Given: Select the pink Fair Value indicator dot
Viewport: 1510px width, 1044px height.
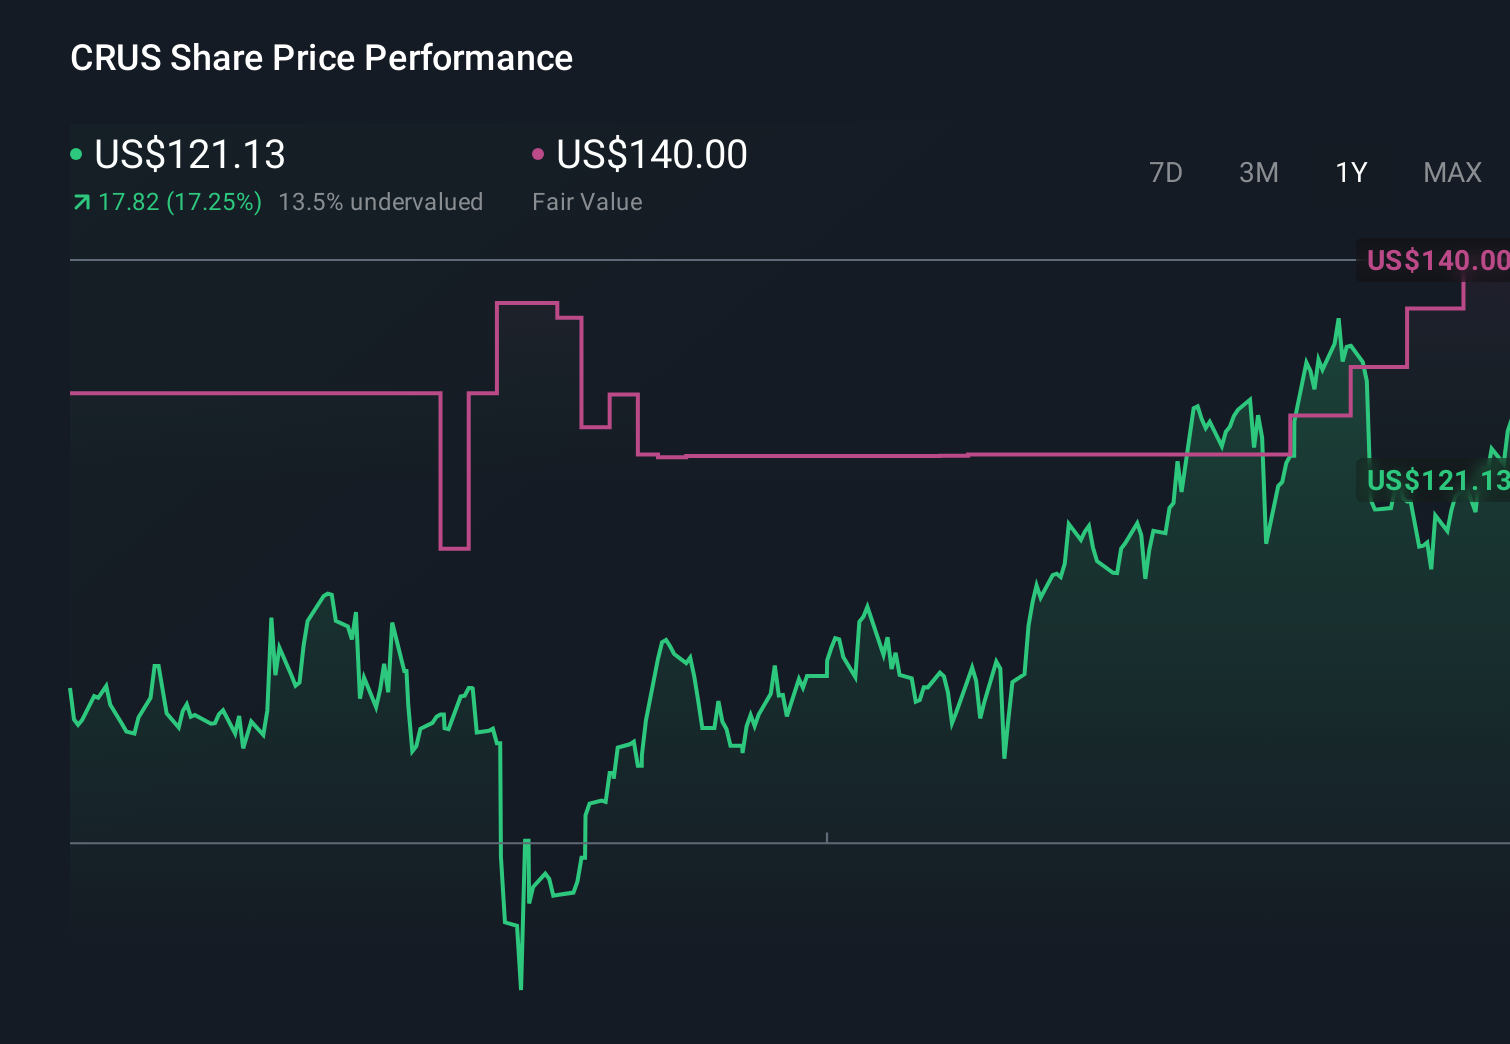Looking at the screenshot, I should [x=539, y=152].
